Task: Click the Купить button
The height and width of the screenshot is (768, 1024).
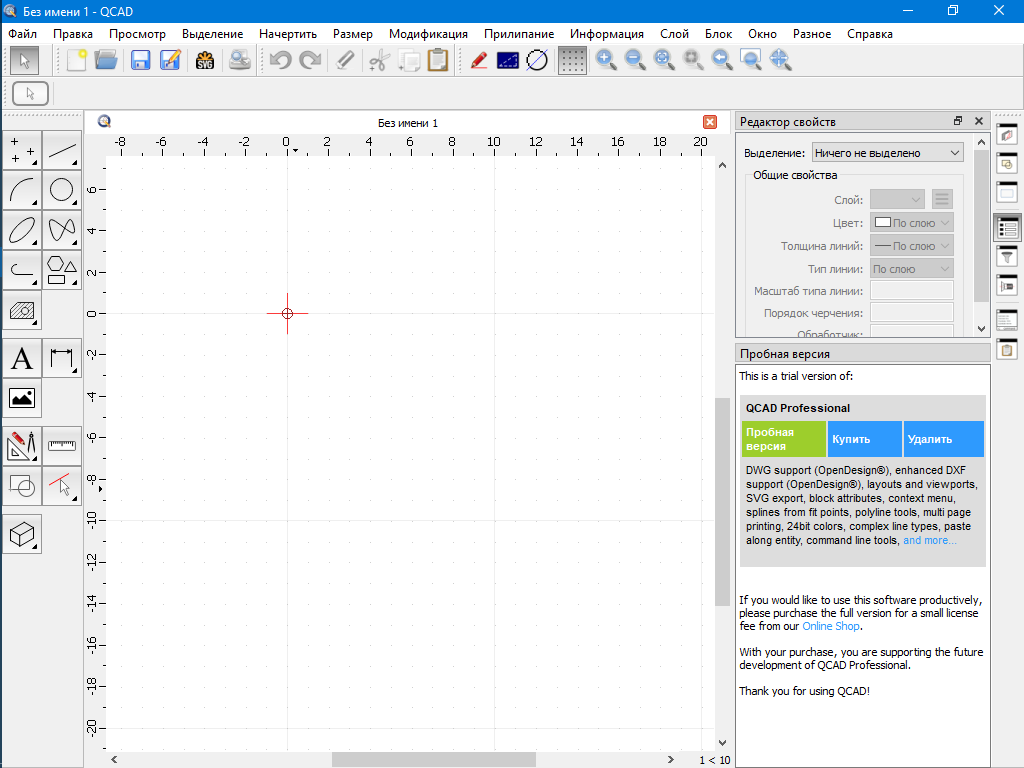Action: (x=865, y=439)
